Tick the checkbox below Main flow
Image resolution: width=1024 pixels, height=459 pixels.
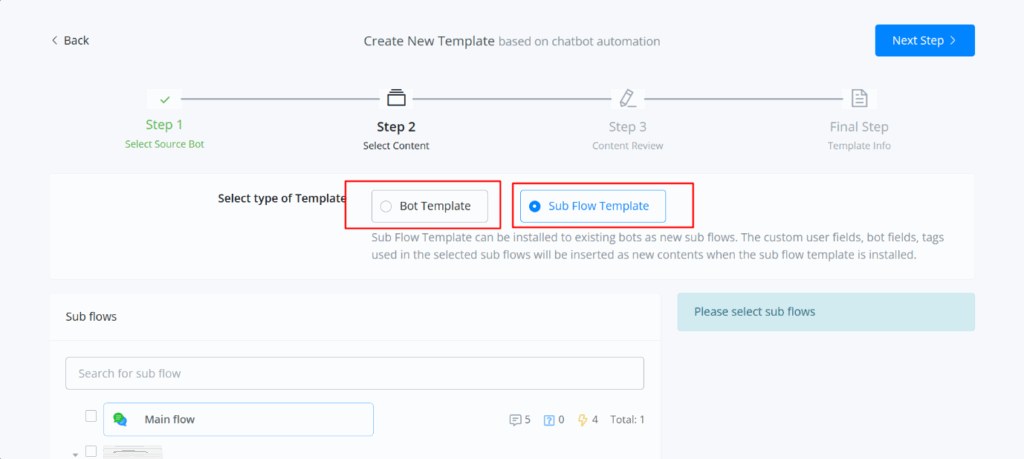[91, 451]
